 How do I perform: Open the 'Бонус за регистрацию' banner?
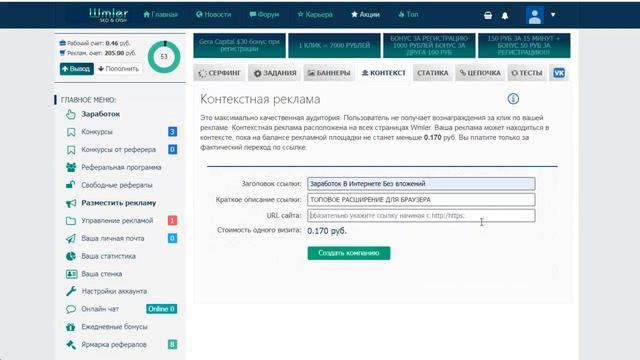pos(429,45)
